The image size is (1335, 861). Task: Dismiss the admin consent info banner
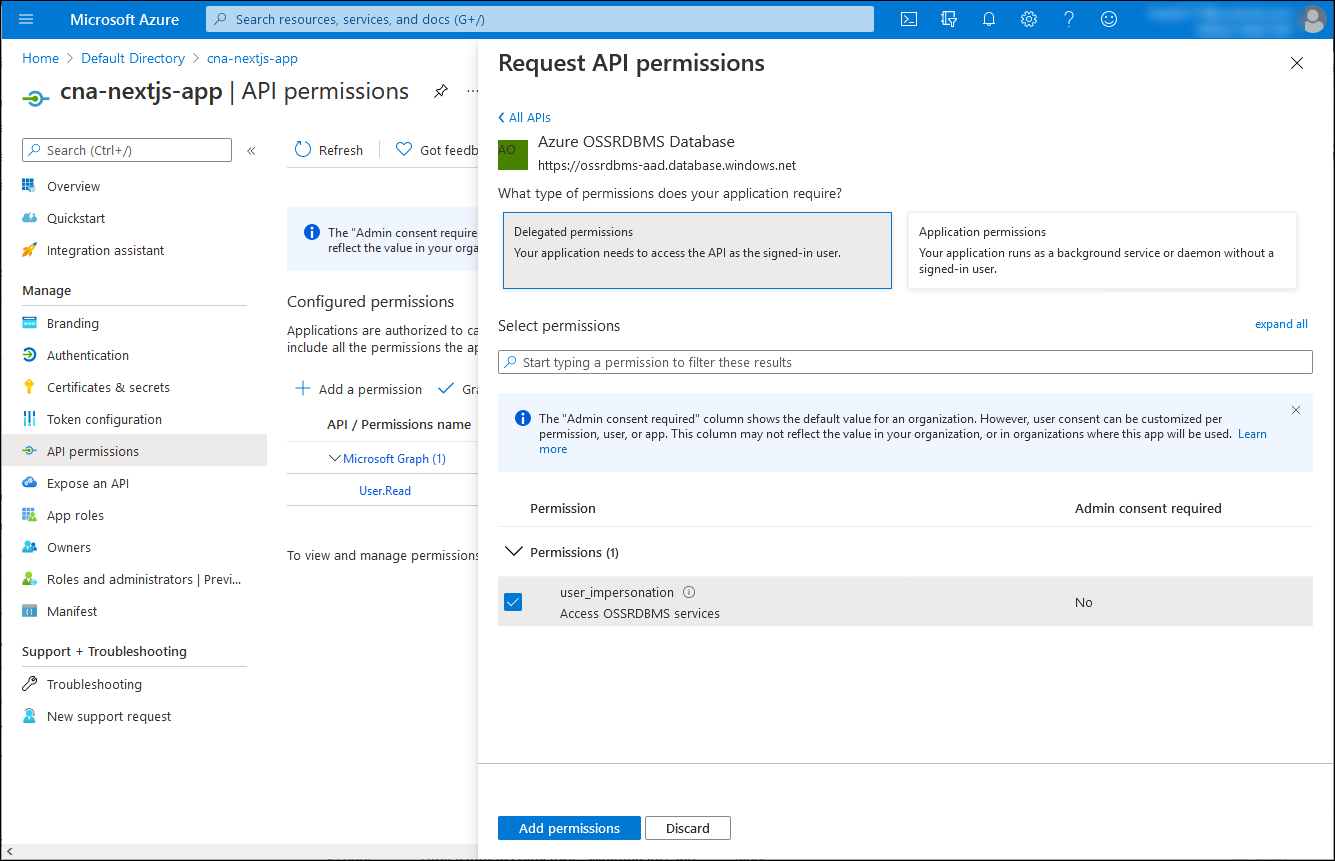(1296, 410)
